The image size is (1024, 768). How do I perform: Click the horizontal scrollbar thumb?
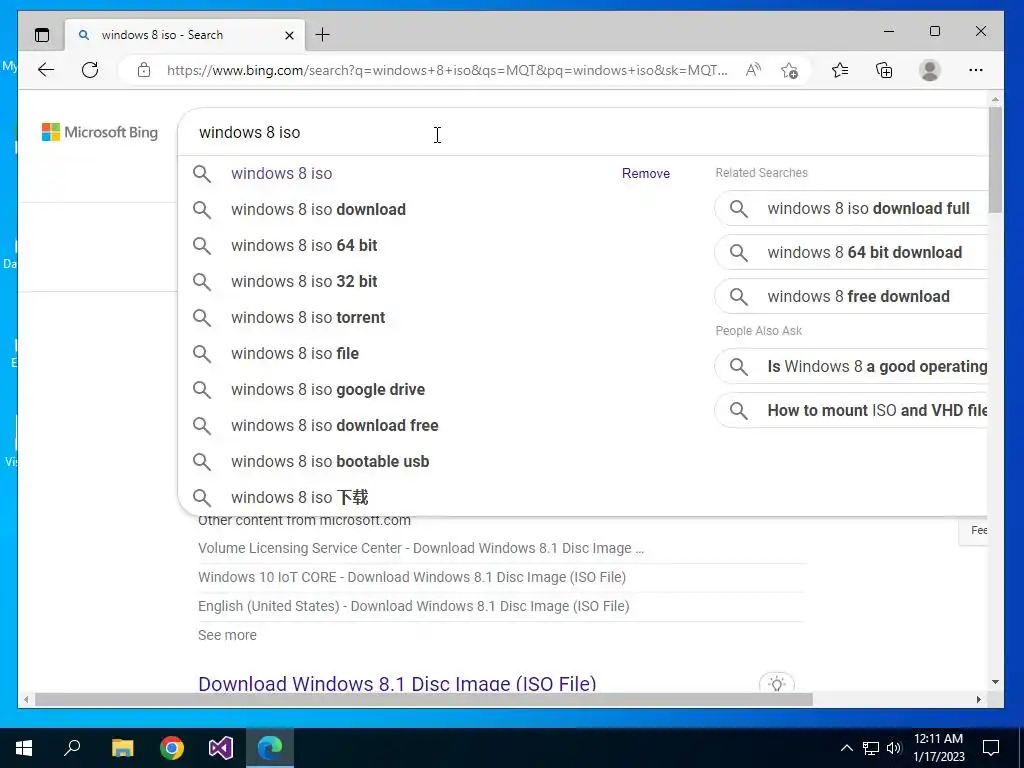pyautogui.click(x=424, y=699)
